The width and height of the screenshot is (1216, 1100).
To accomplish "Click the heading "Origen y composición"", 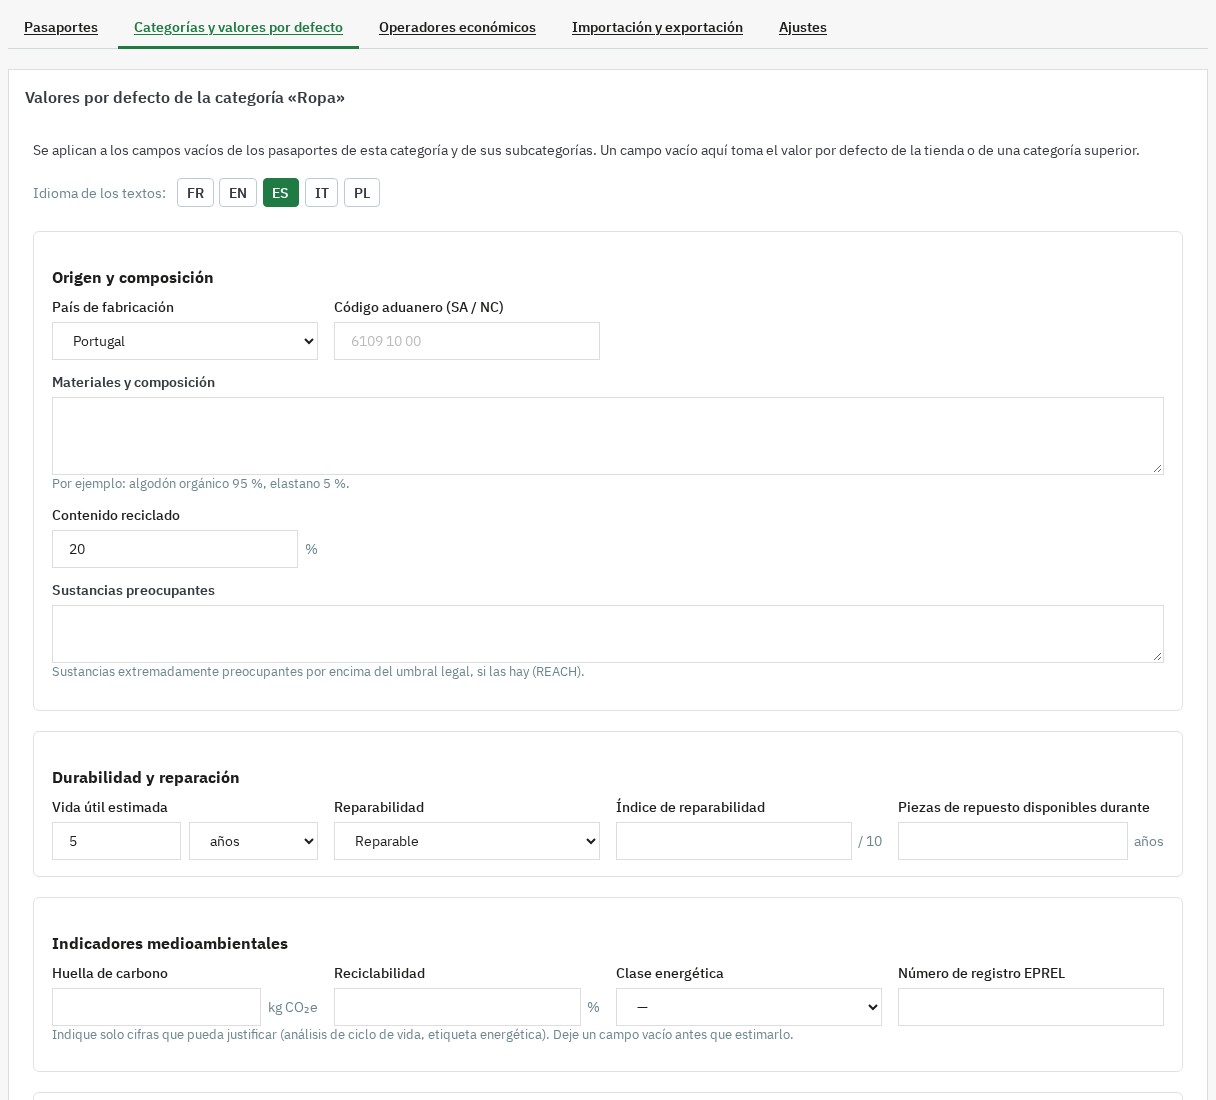I will point(133,277).
